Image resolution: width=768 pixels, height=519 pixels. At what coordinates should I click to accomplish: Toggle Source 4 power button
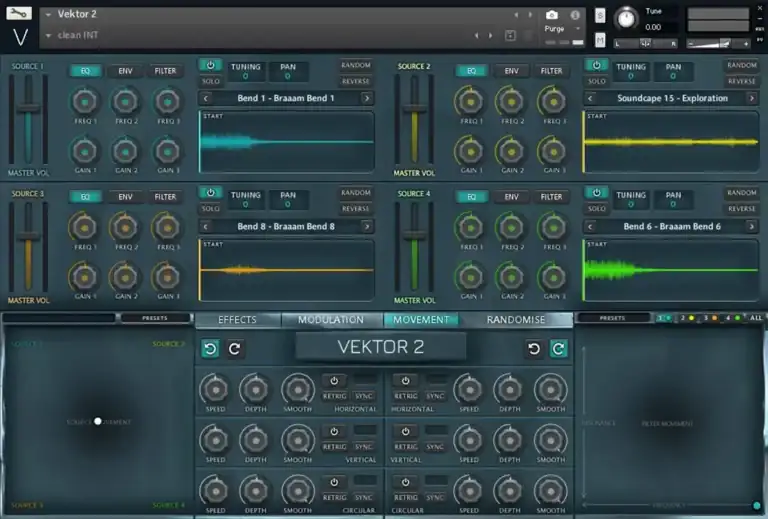[596, 193]
